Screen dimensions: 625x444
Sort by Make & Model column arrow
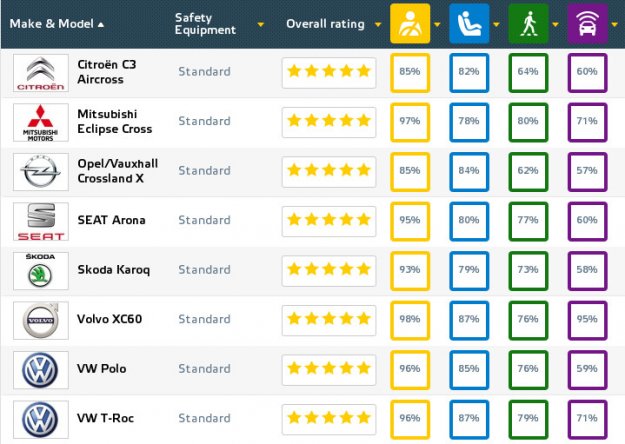(101, 25)
